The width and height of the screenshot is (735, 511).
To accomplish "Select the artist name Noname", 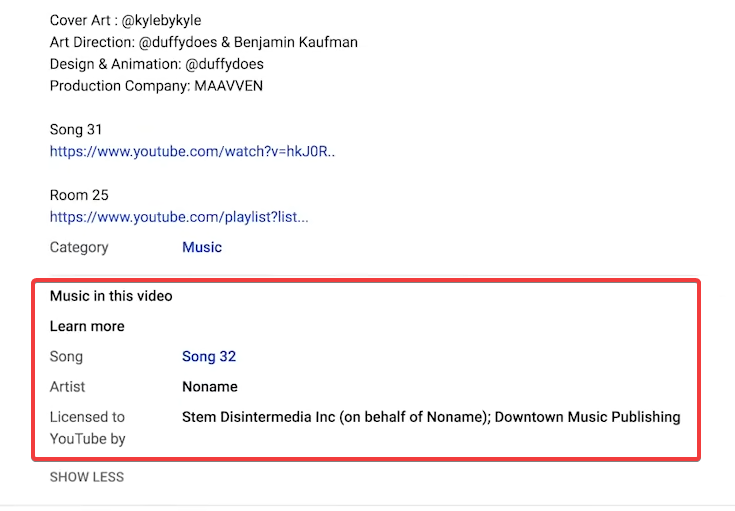I will point(210,386).
